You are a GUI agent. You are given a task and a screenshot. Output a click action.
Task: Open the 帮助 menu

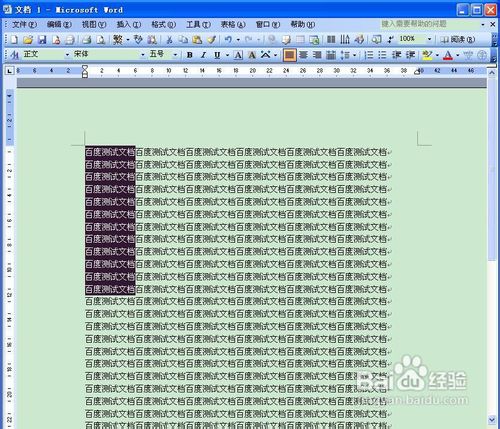(302, 24)
